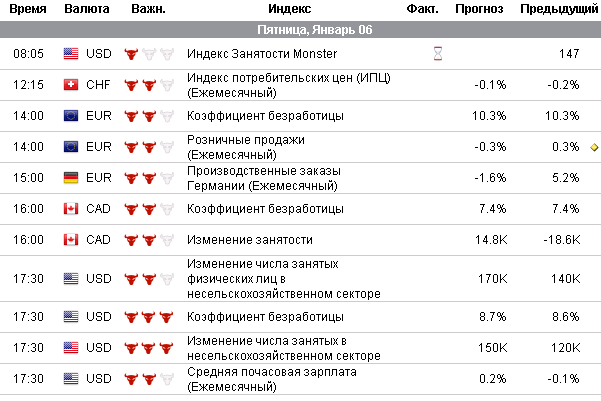
Task: Click the German flag icon for EUR
Action: pyautogui.click(x=71, y=177)
